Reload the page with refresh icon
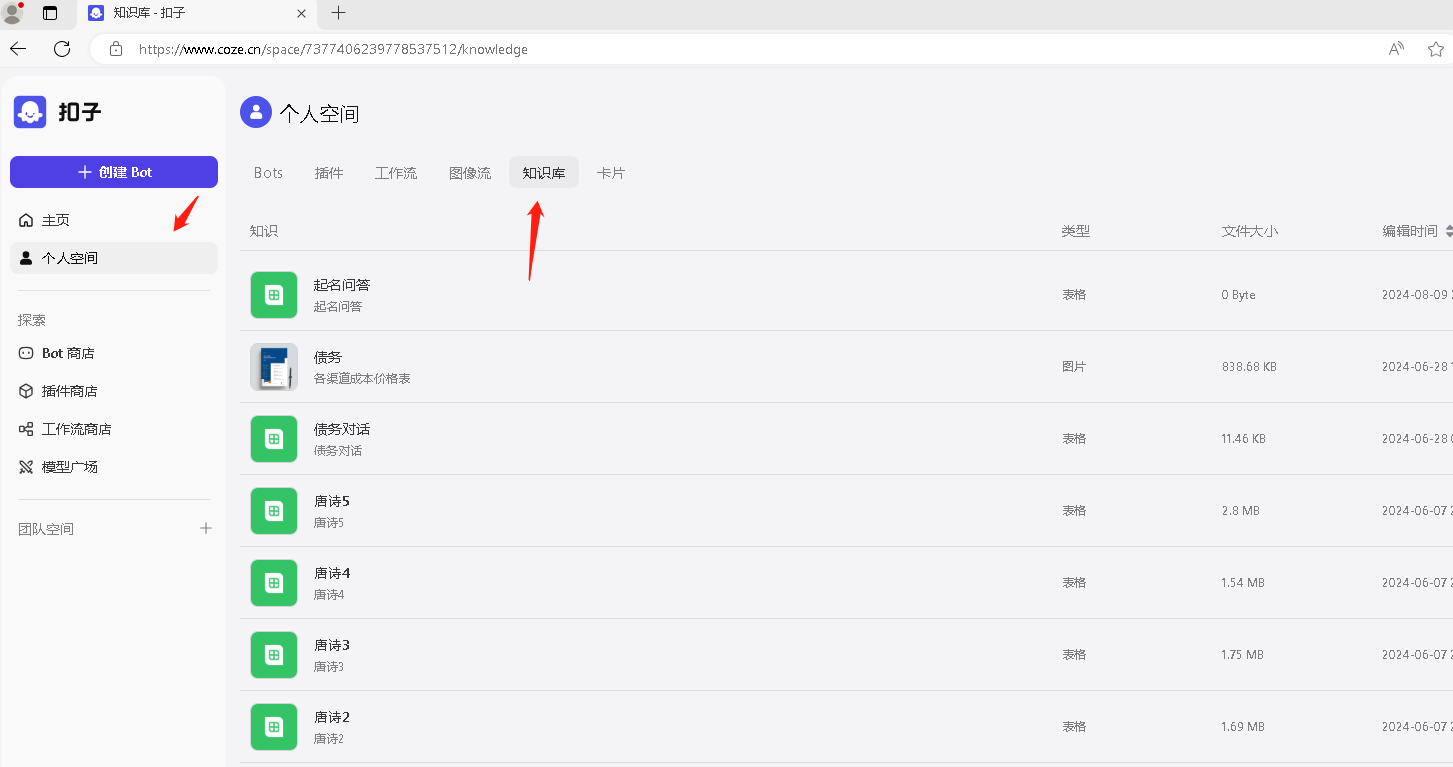This screenshot has height=767, width=1453. coord(62,49)
